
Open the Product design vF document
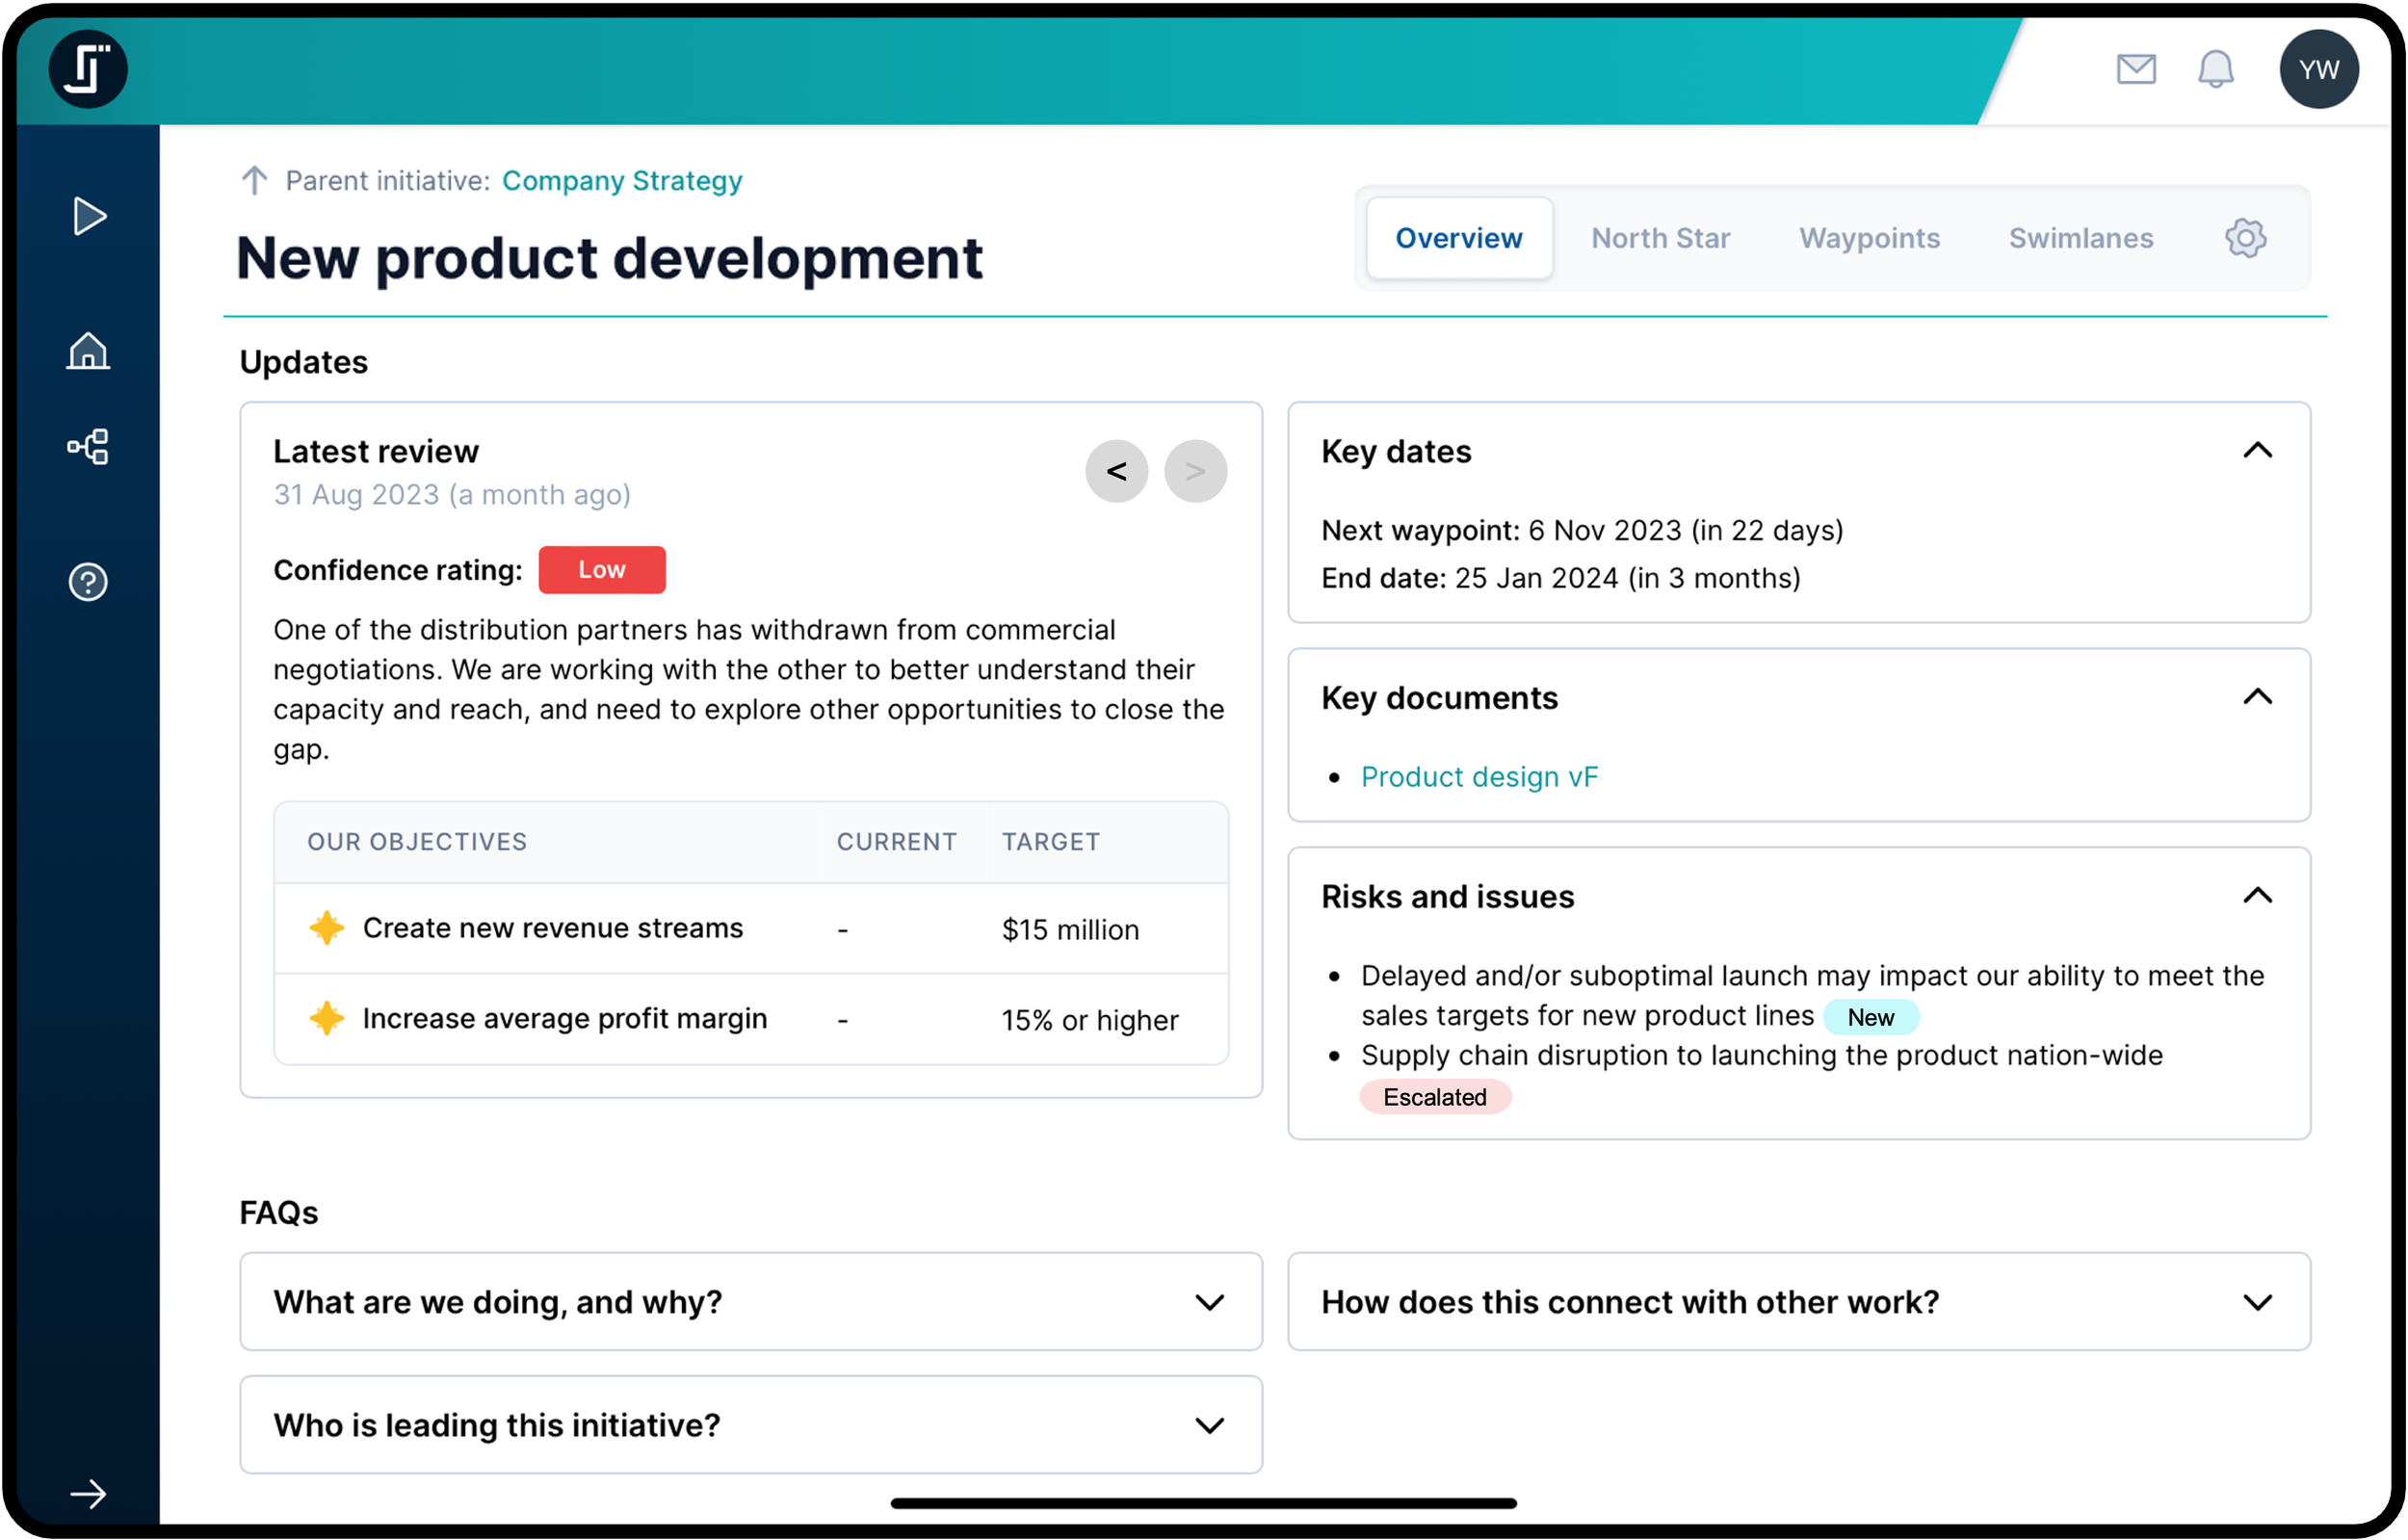click(1479, 777)
